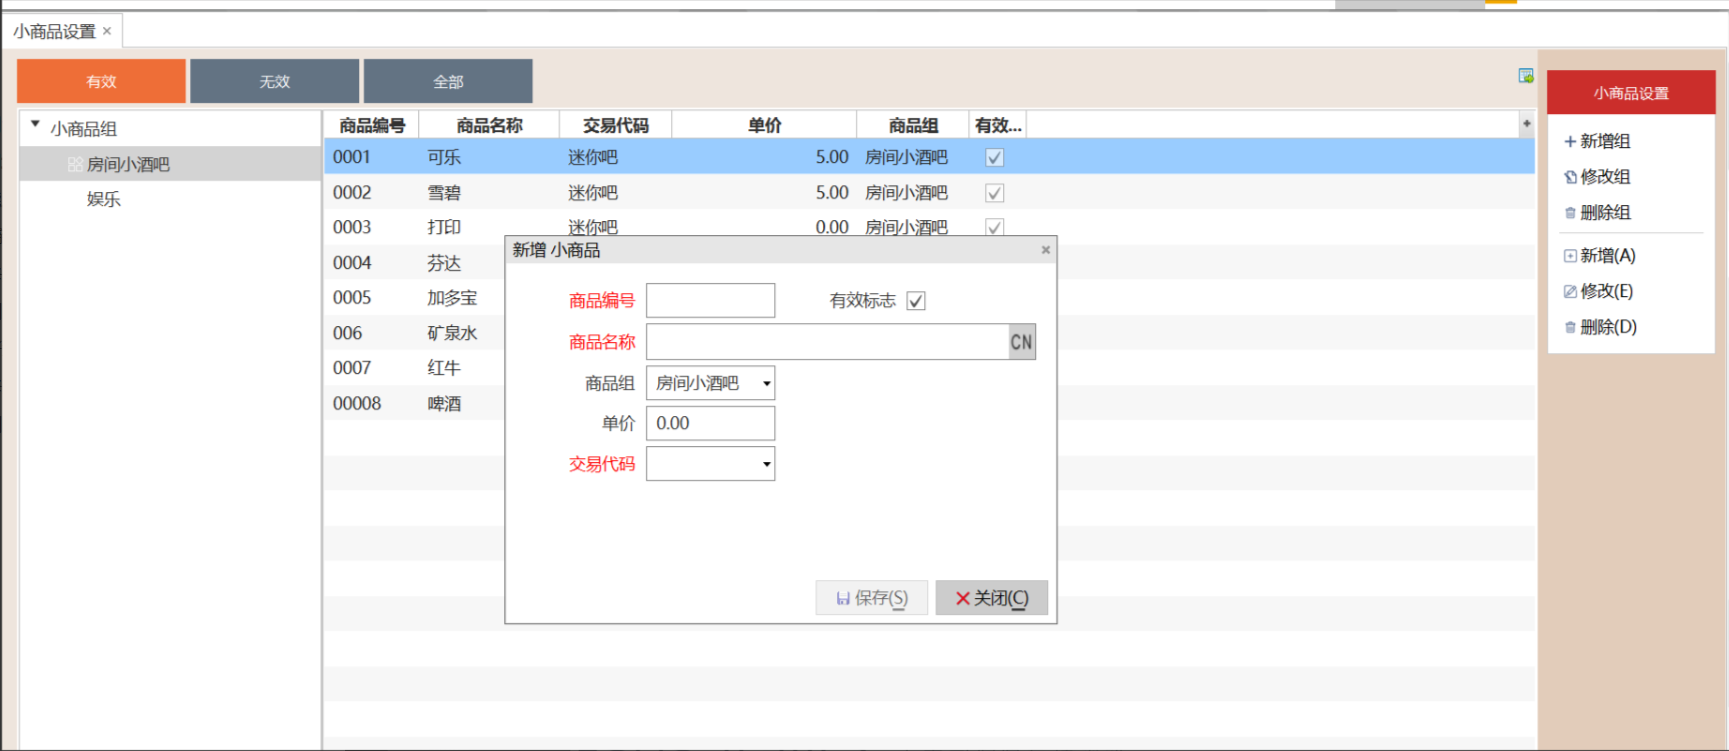The image size is (1729, 751).
Task: Click the 保存(S) button
Action: (x=871, y=598)
